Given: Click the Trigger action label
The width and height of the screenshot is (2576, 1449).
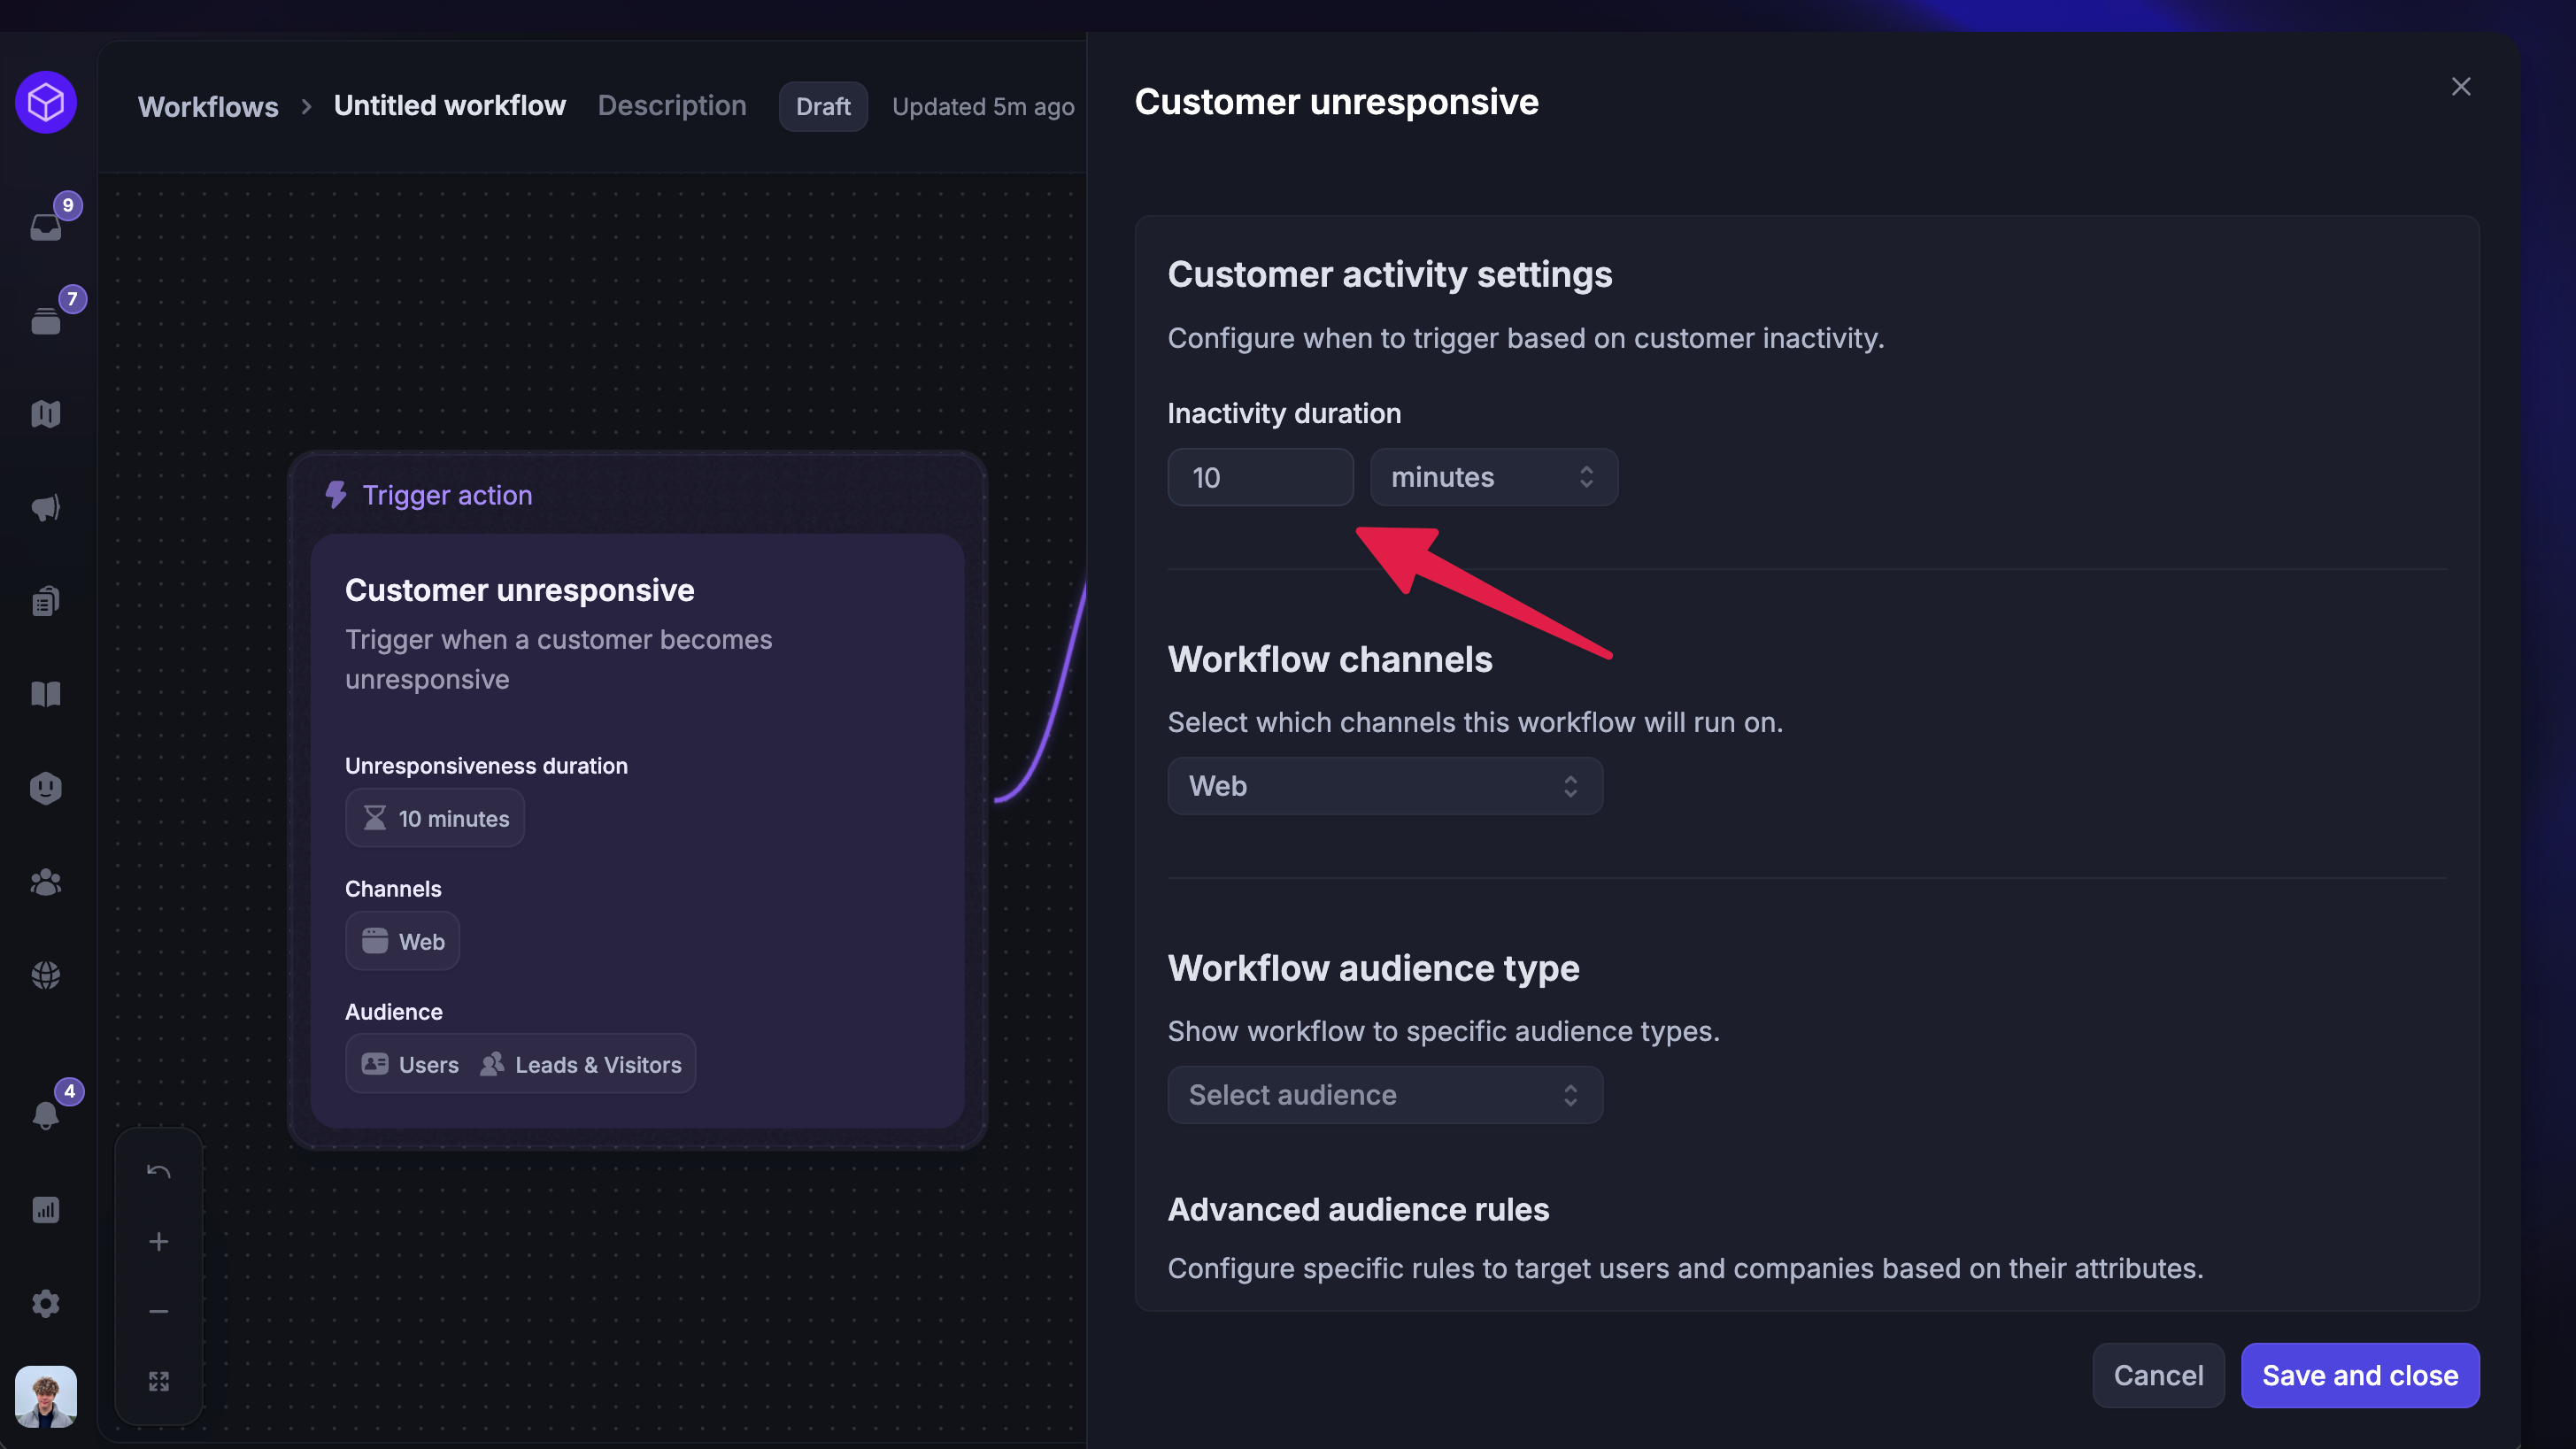Looking at the screenshot, I should [x=447, y=495].
